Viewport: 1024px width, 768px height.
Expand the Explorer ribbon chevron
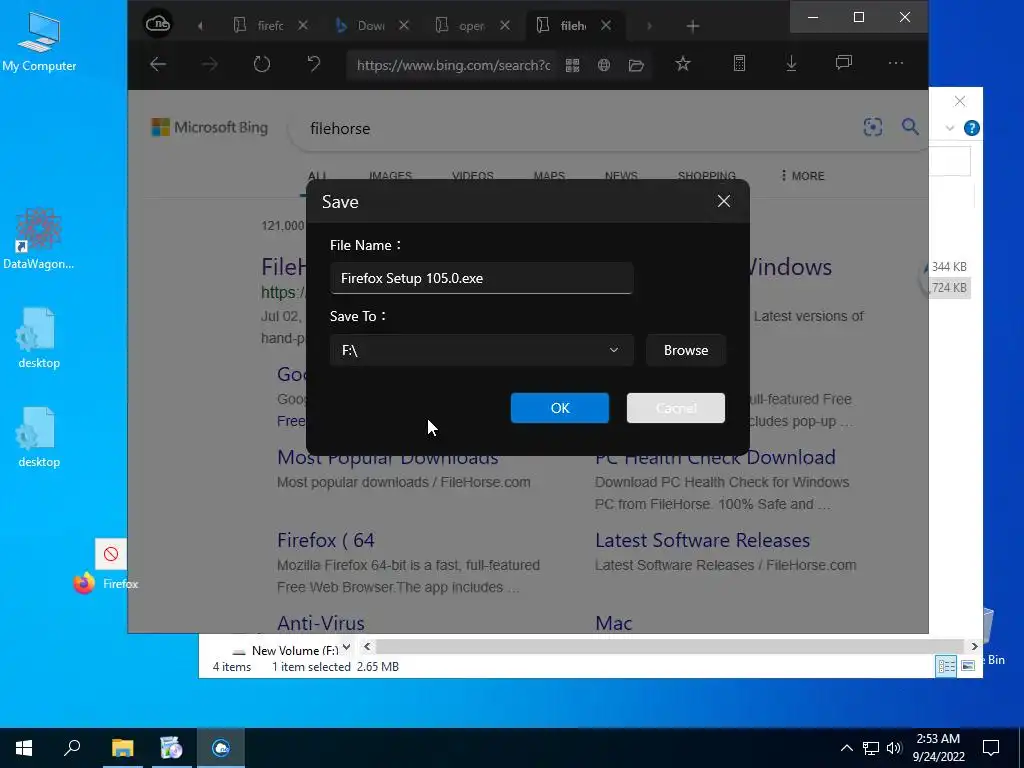click(950, 128)
